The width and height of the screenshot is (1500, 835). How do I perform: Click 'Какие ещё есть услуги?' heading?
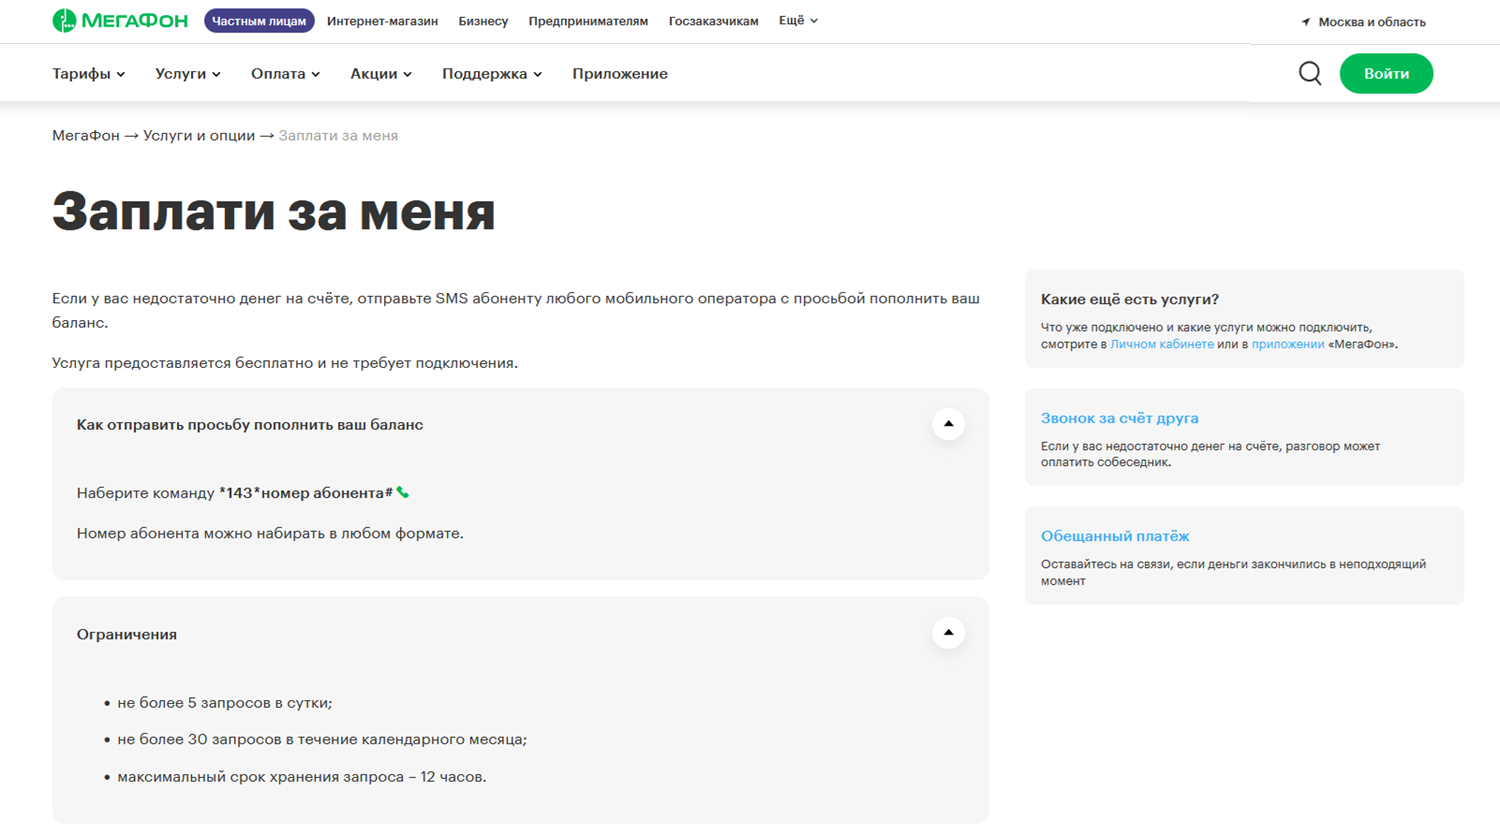pyautogui.click(x=1130, y=299)
